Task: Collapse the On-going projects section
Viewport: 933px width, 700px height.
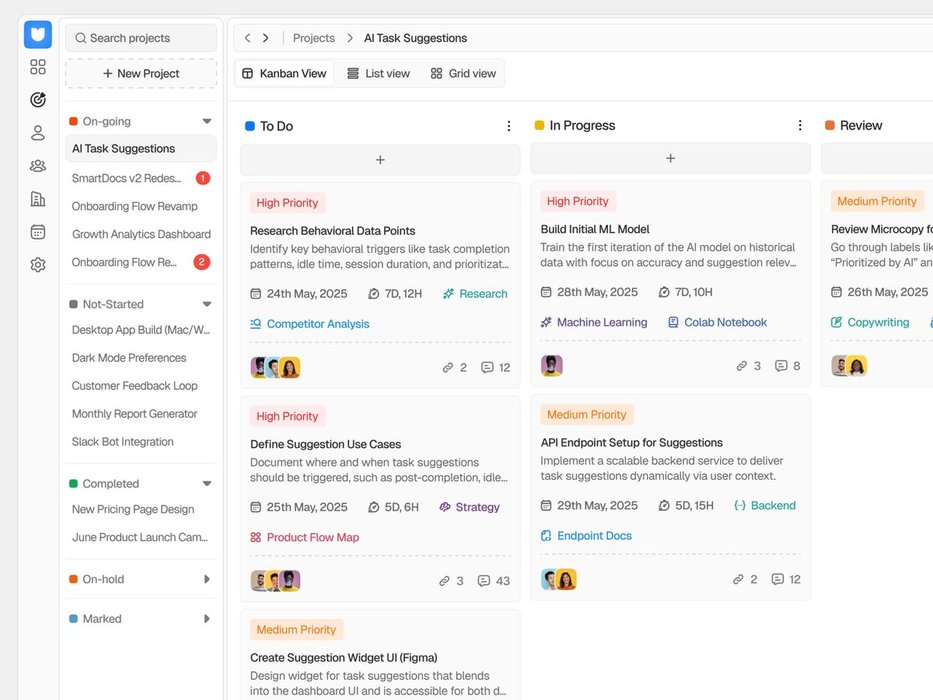Action: coord(207,121)
